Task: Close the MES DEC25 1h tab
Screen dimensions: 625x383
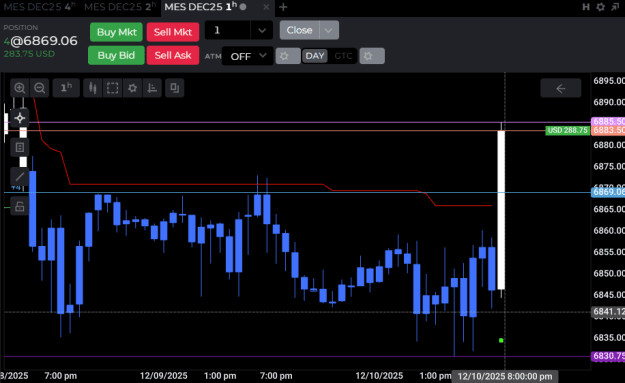Action: click(266, 7)
